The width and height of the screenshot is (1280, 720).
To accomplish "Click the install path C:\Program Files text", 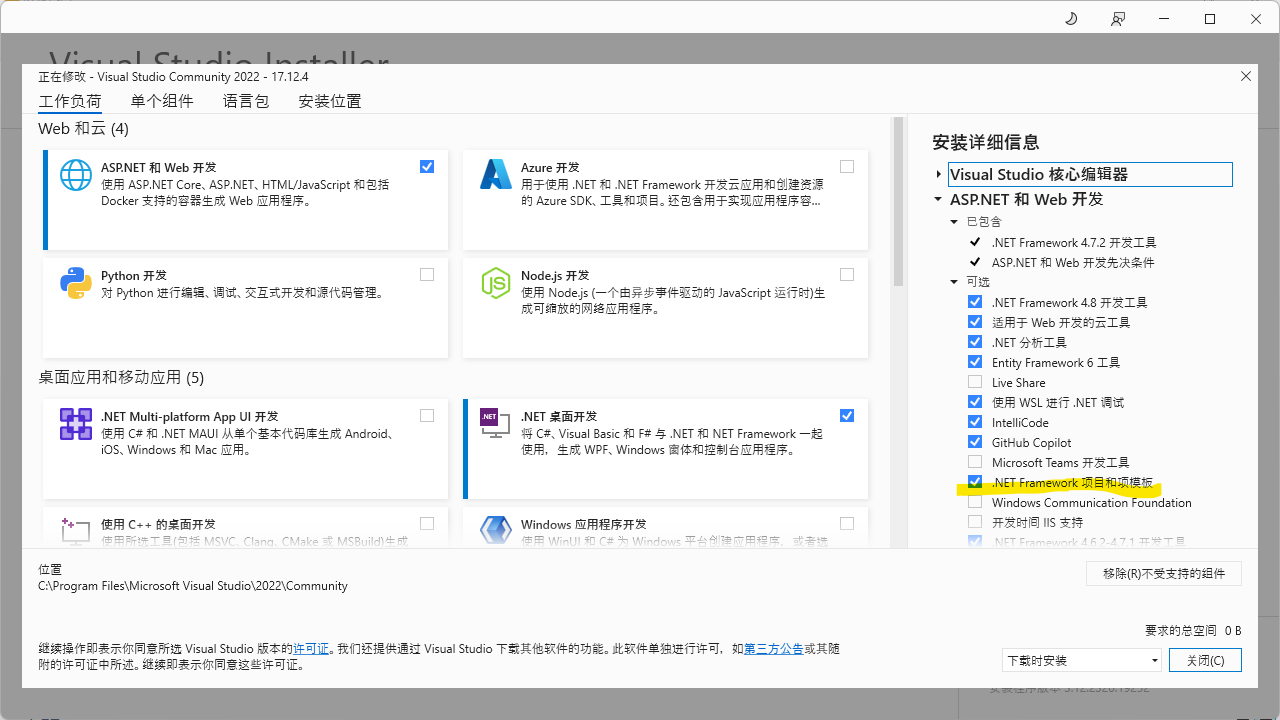I will [193, 586].
